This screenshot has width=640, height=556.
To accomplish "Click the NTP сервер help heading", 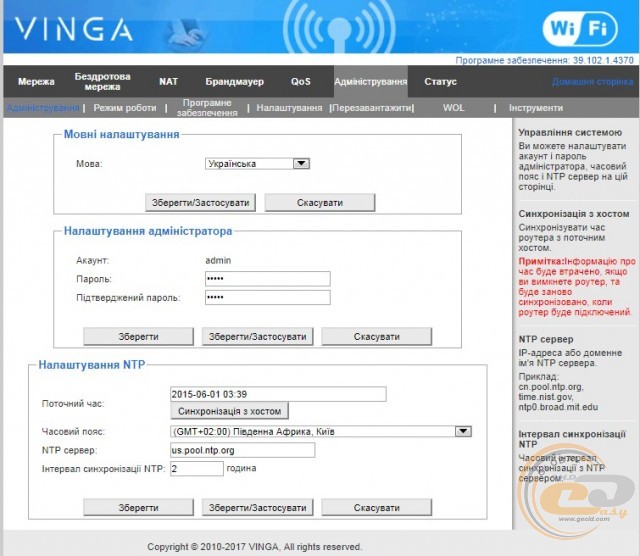I will coord(546,339).
